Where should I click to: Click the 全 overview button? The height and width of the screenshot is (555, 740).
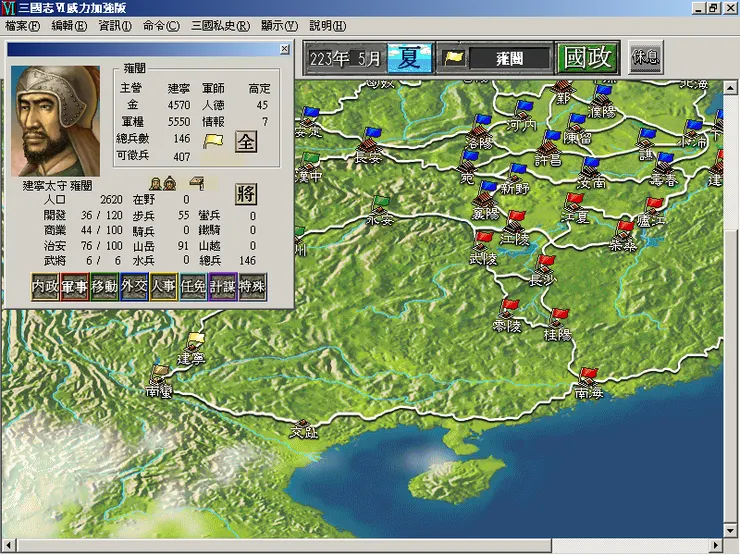coord(246,141)
